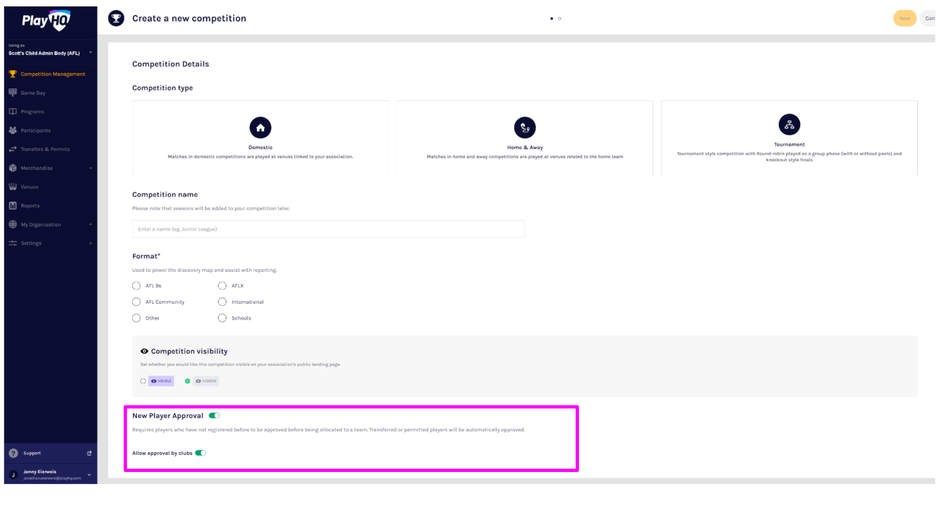This screenshot has height=505, width=940.
Task: Select the Domestic competition type house icon
Action: coord(260,127)
